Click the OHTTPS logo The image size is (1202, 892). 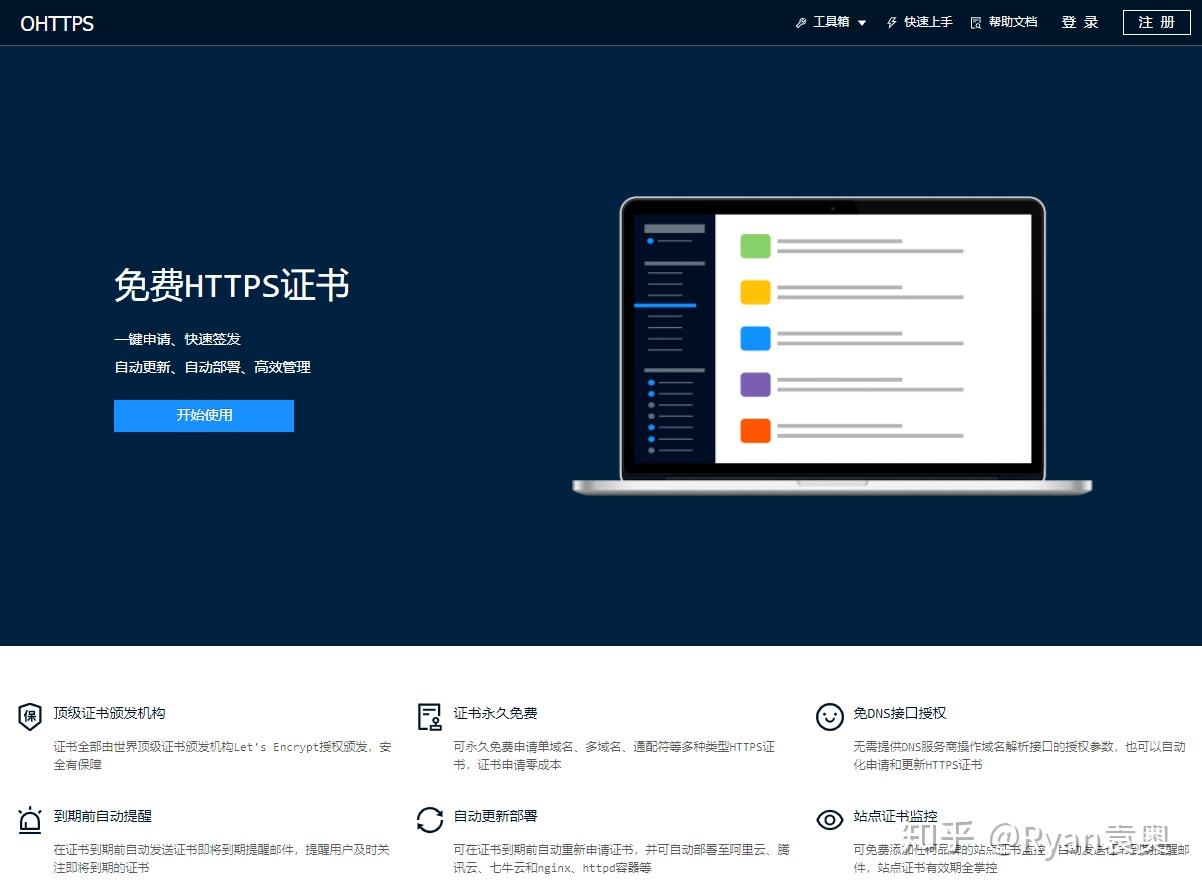click(x=57, y=24)
